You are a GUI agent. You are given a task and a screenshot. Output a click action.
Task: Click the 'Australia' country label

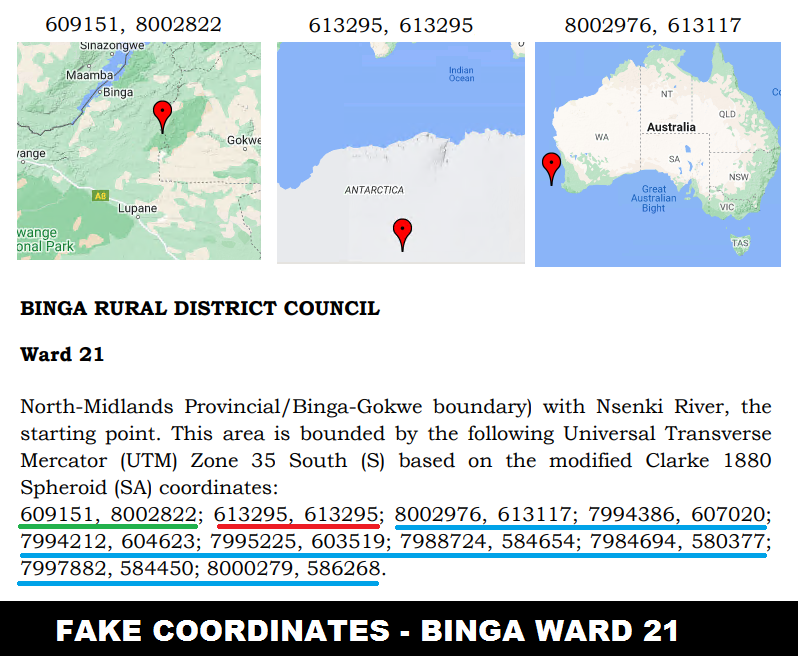tap(671, 127)
